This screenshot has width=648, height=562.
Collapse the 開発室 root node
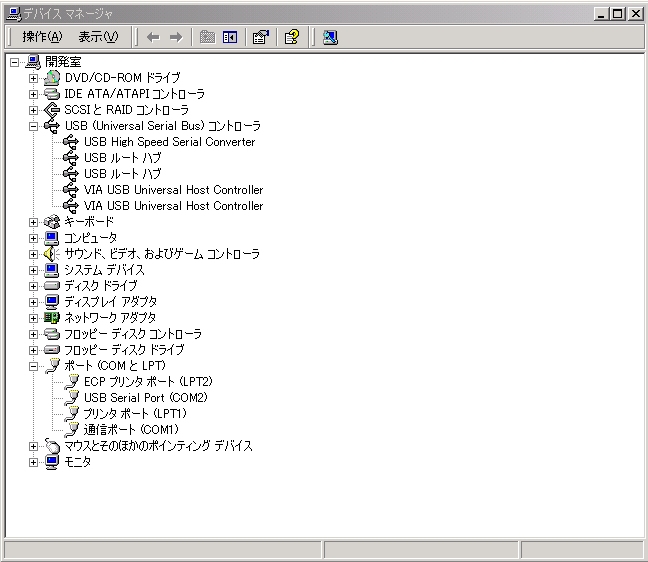(x=14, y=62)
